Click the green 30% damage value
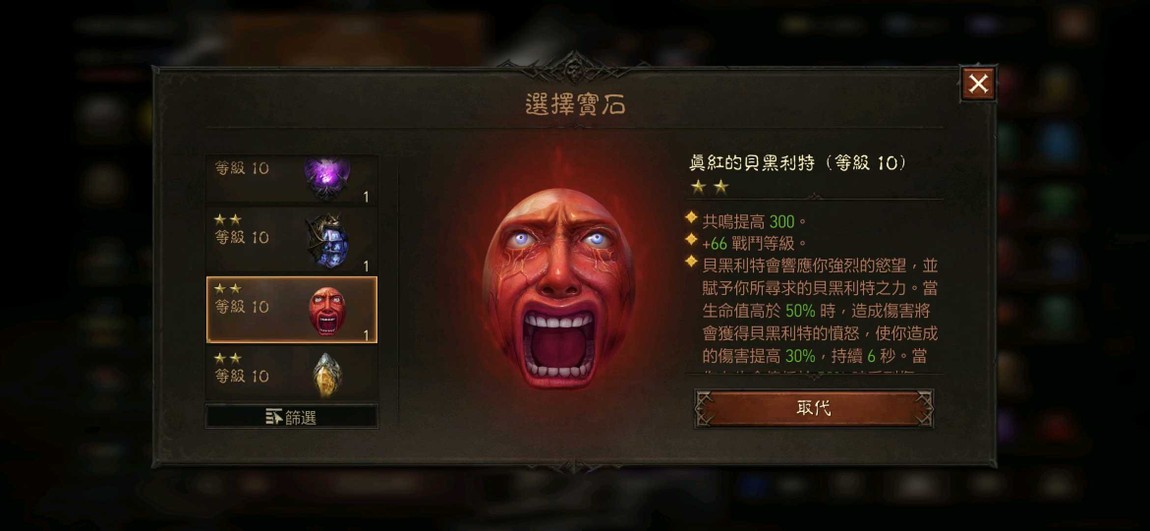1150x531 pixels. (x=800, y=356)
